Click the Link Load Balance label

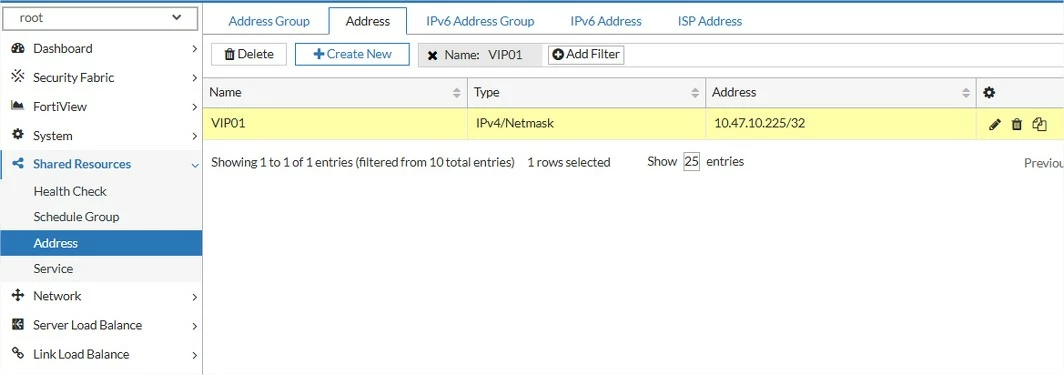tap(81, 354)
